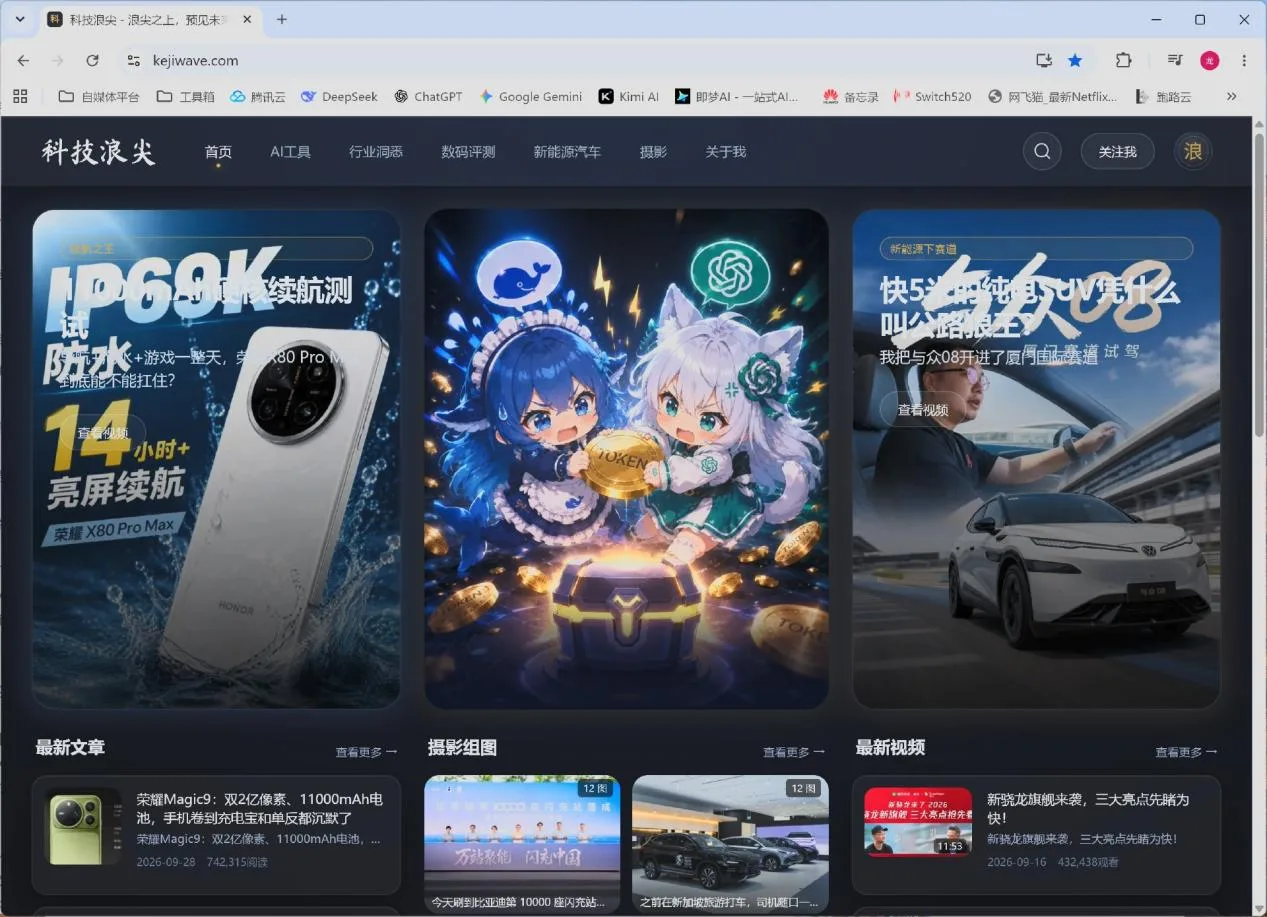1267x917 pixels.
Task: Open the 新加坡旅游打车 photo set
Action: coord(730,844)
